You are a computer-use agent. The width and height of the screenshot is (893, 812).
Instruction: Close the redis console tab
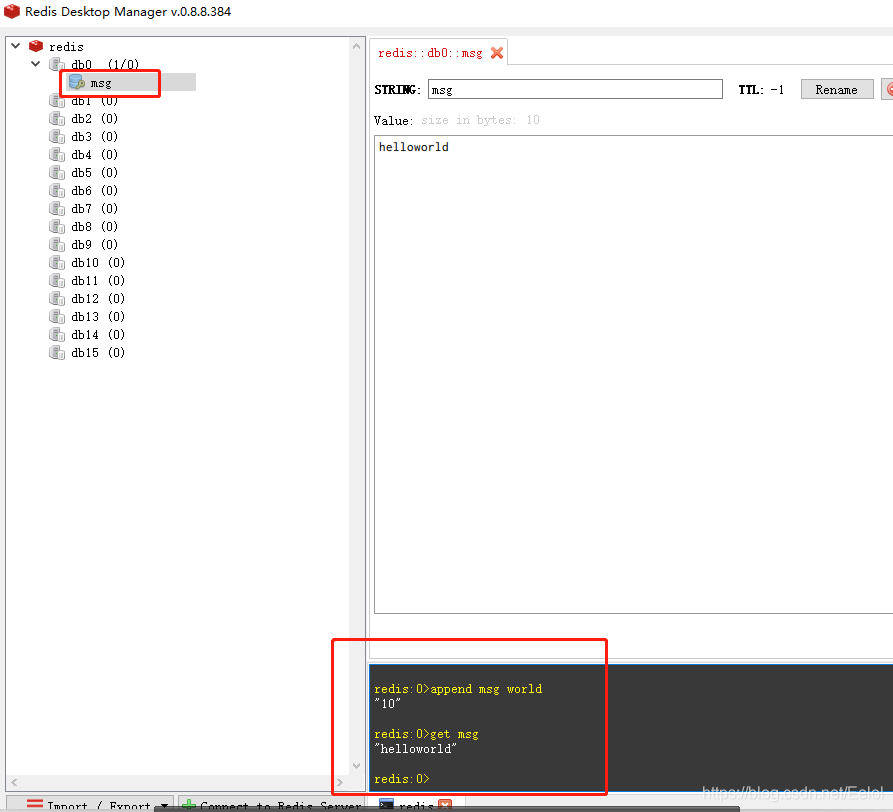point(445,805)
